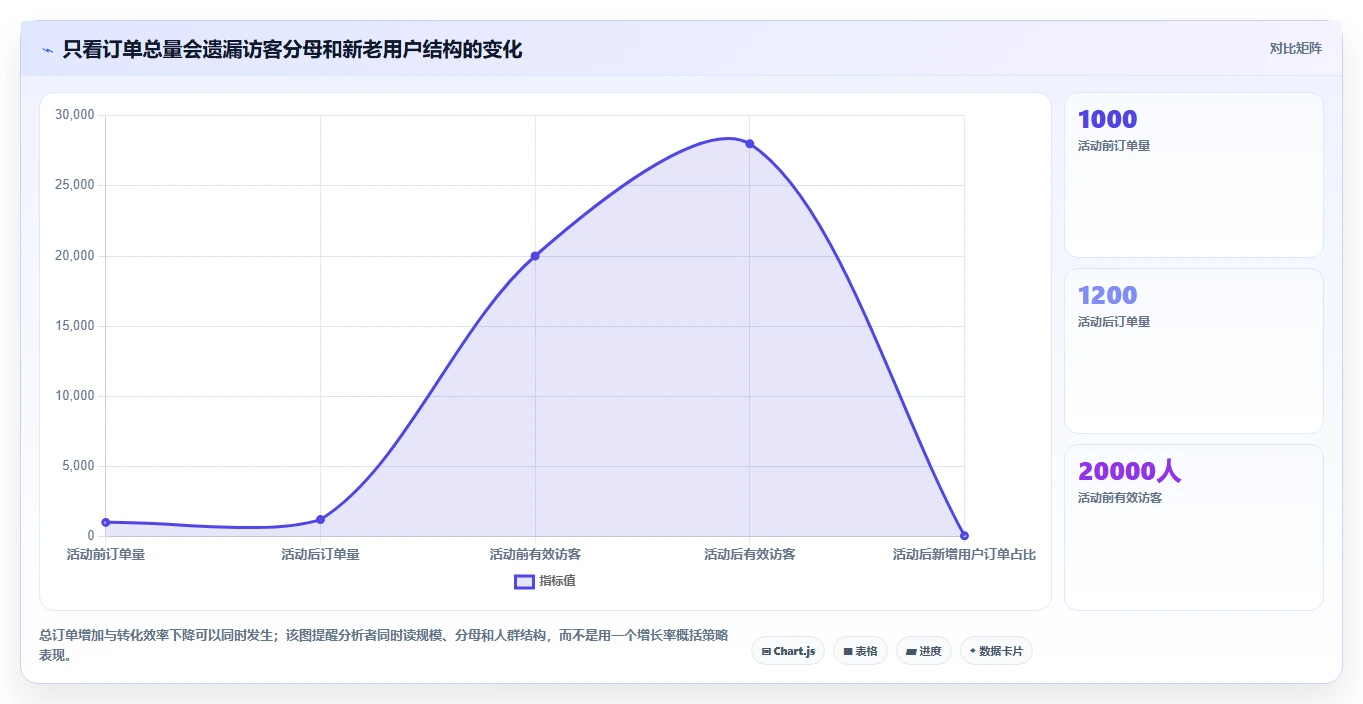Open the 1000 活动前订单量 card
Screen dimensions: 1363x704
[1194, 175]
